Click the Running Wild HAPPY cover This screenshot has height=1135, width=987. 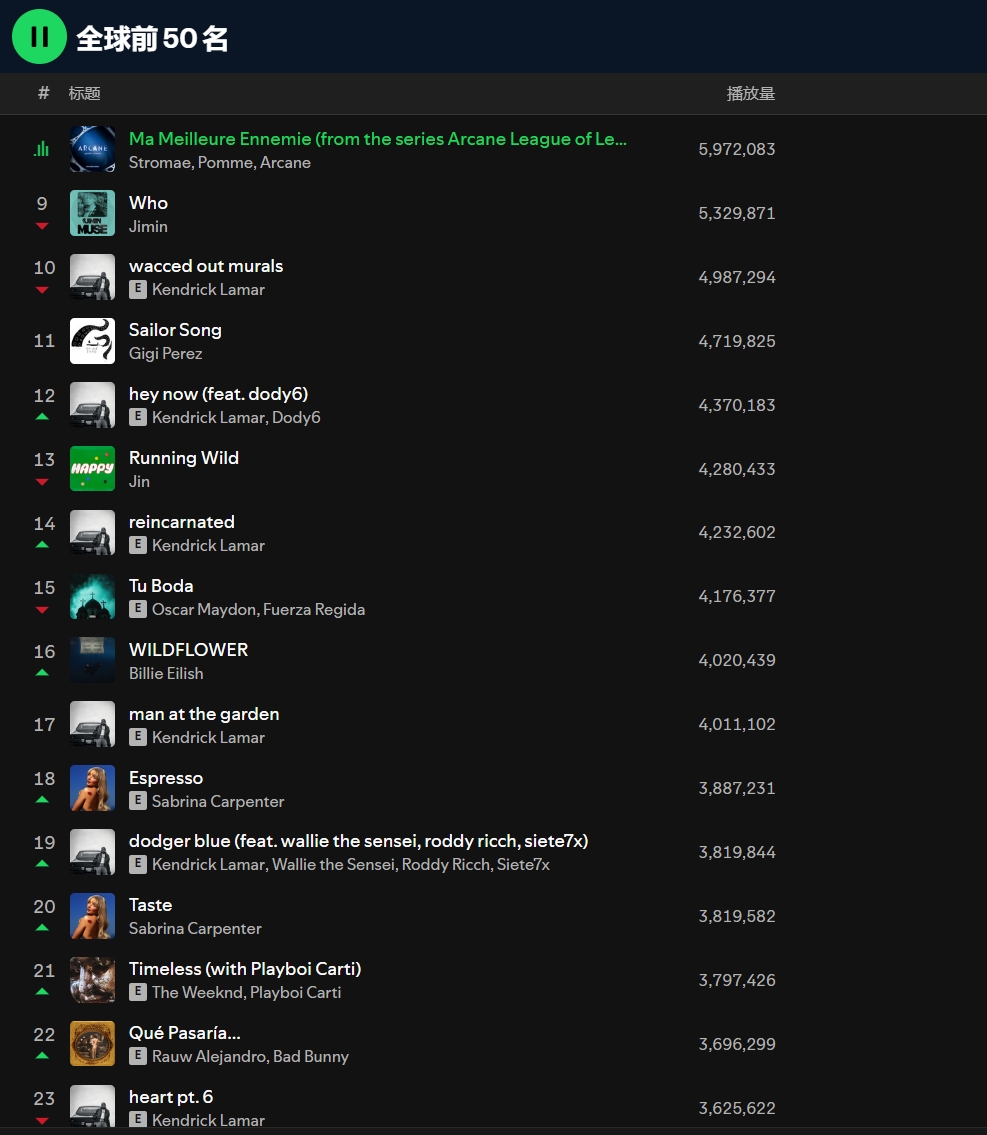click(92, 468)
